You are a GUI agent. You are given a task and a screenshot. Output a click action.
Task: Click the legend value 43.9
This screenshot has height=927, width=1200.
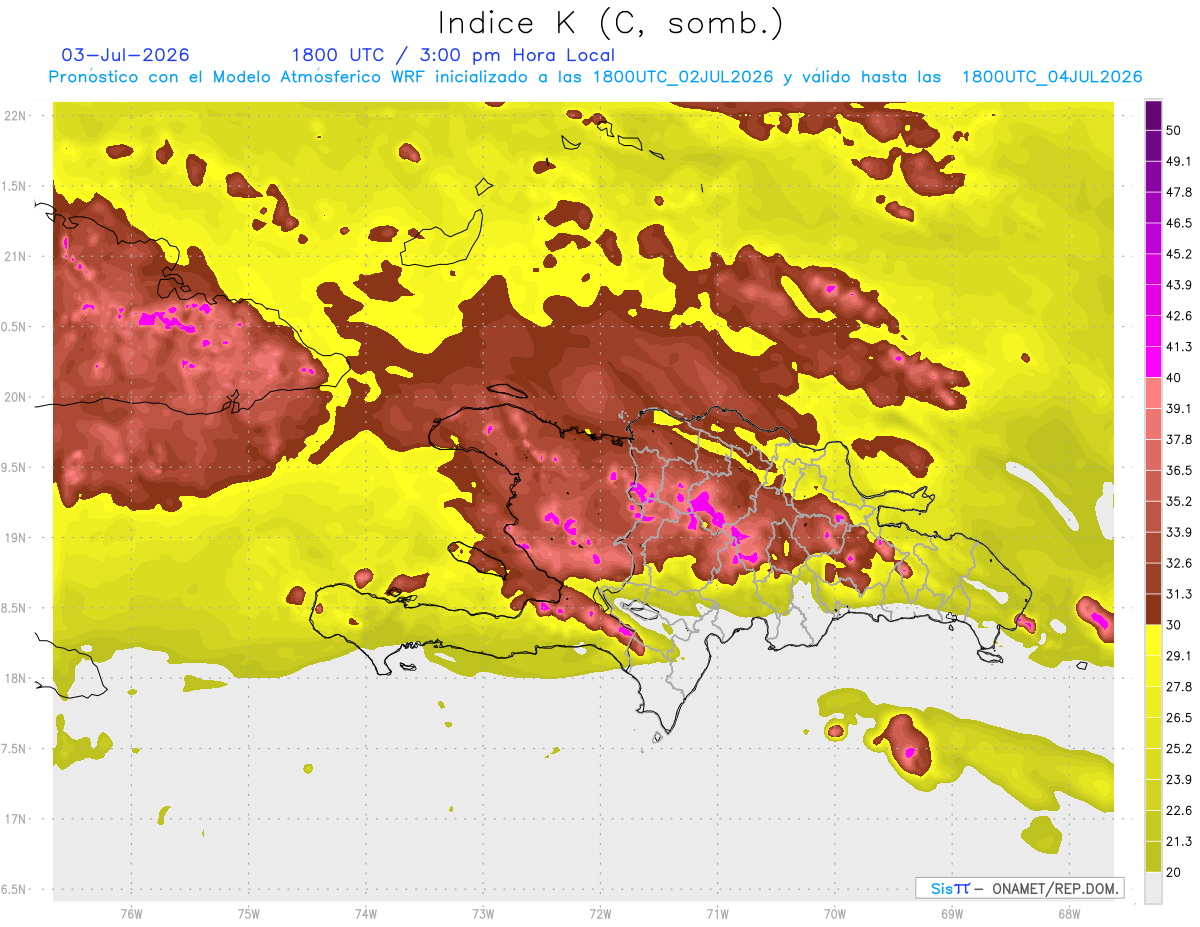pos(1179,285)
